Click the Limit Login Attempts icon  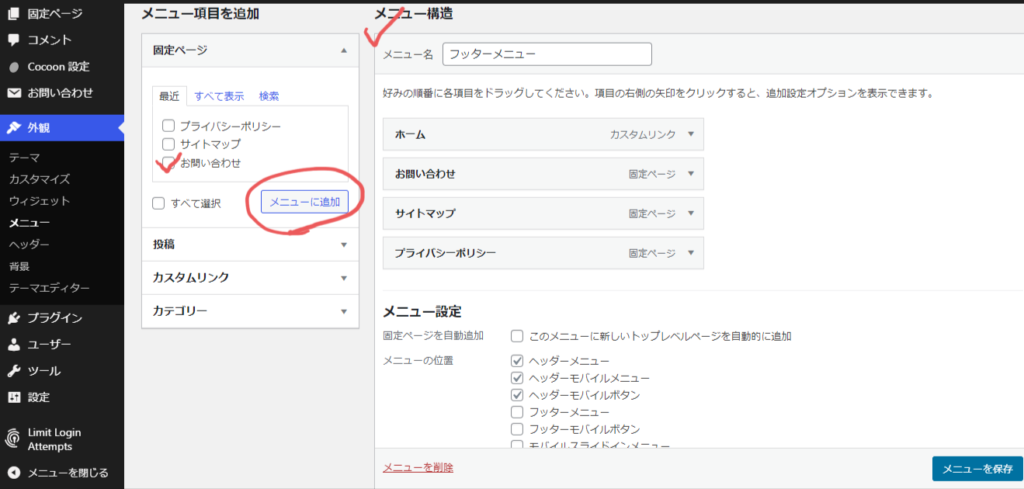(14, 439)
